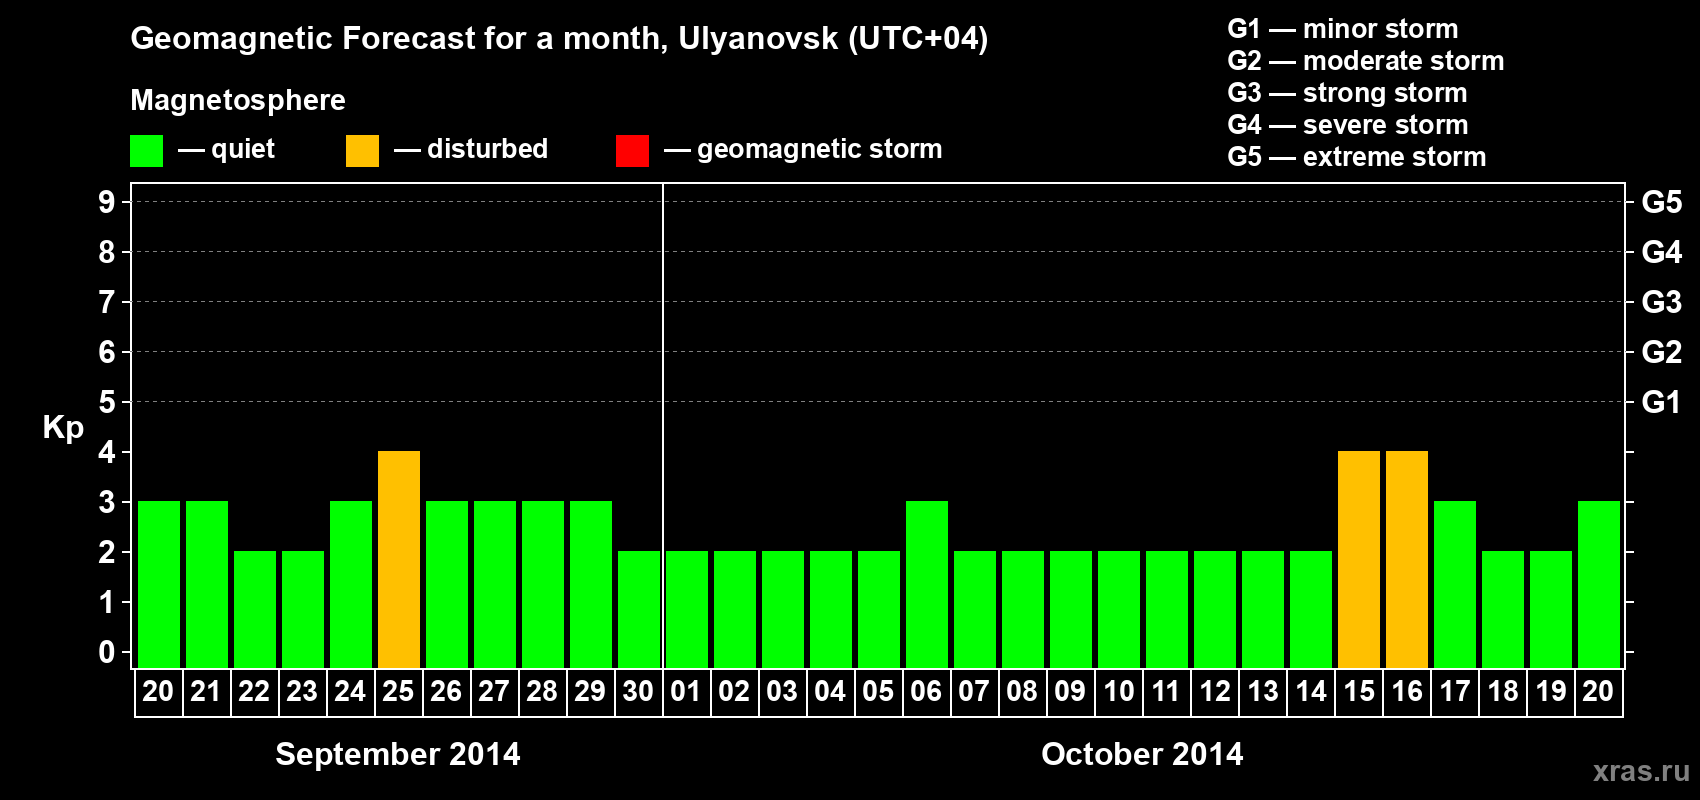This screenshot has width=1700, height=800.
Task: Click the G5 label on right axis
Action: (1662, 202)
